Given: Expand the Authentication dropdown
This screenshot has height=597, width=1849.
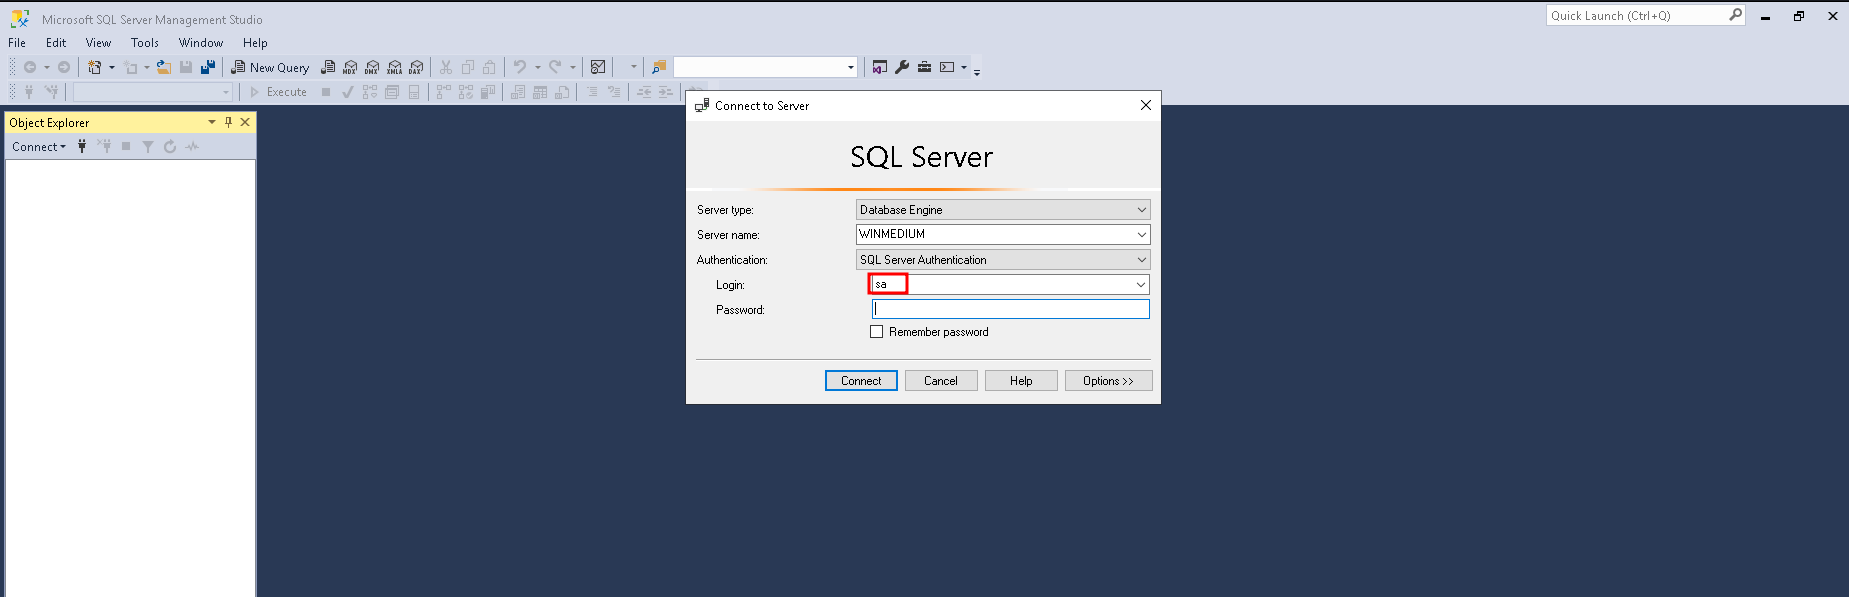Looking at the screenshot, I should pos(1141,260).
